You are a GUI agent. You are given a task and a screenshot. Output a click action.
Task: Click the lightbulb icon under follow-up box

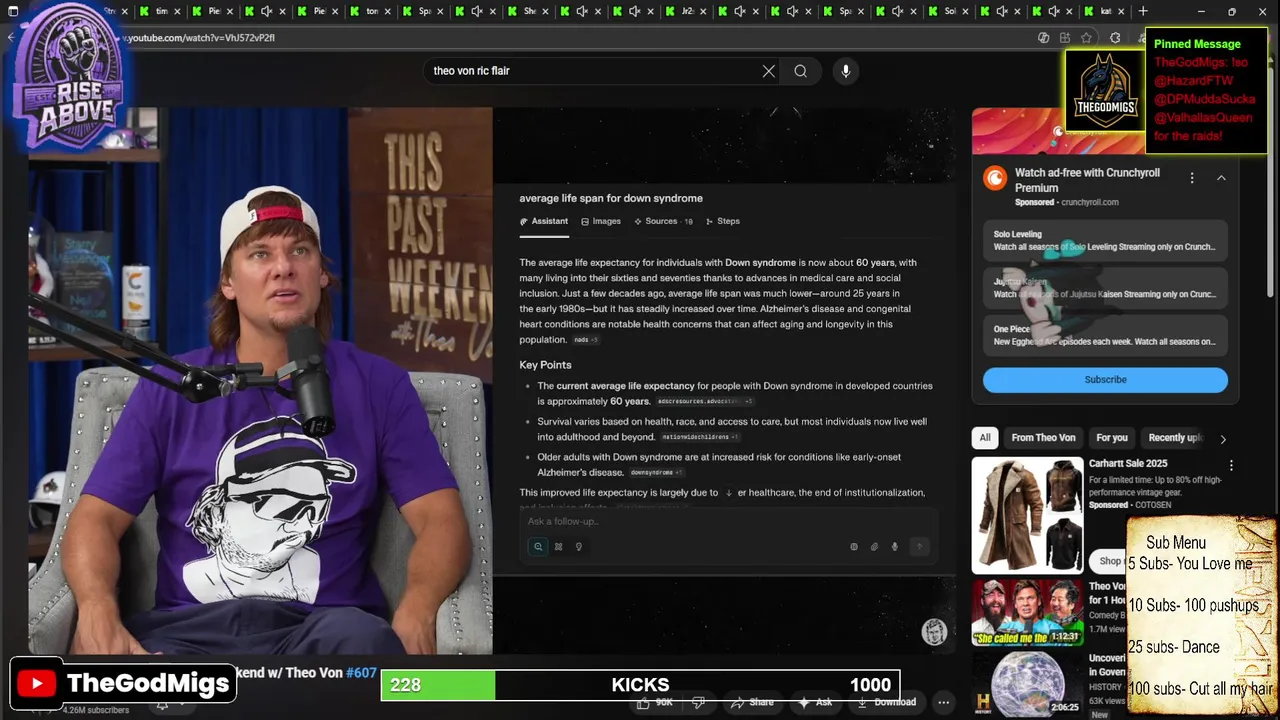(x=578, y=547)
